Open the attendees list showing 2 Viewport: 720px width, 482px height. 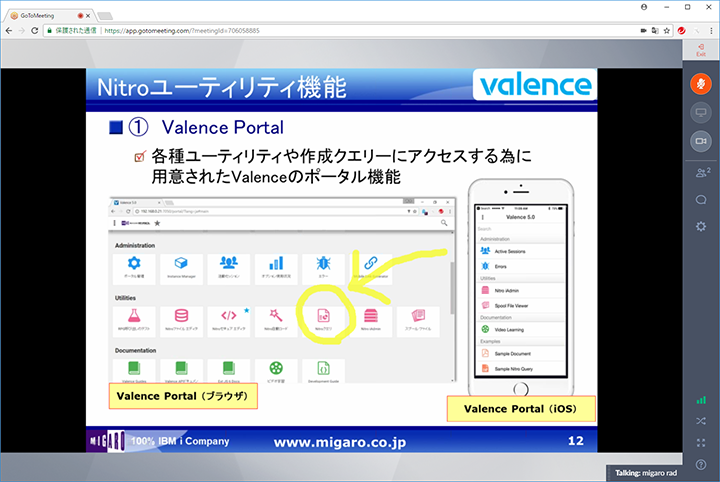pos(702,173)
